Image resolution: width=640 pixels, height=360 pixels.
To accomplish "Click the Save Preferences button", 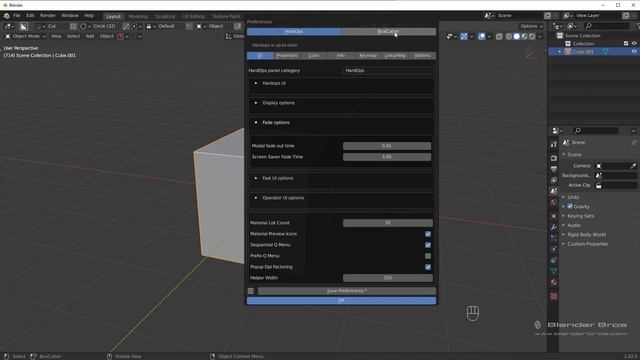I will 347,291.
